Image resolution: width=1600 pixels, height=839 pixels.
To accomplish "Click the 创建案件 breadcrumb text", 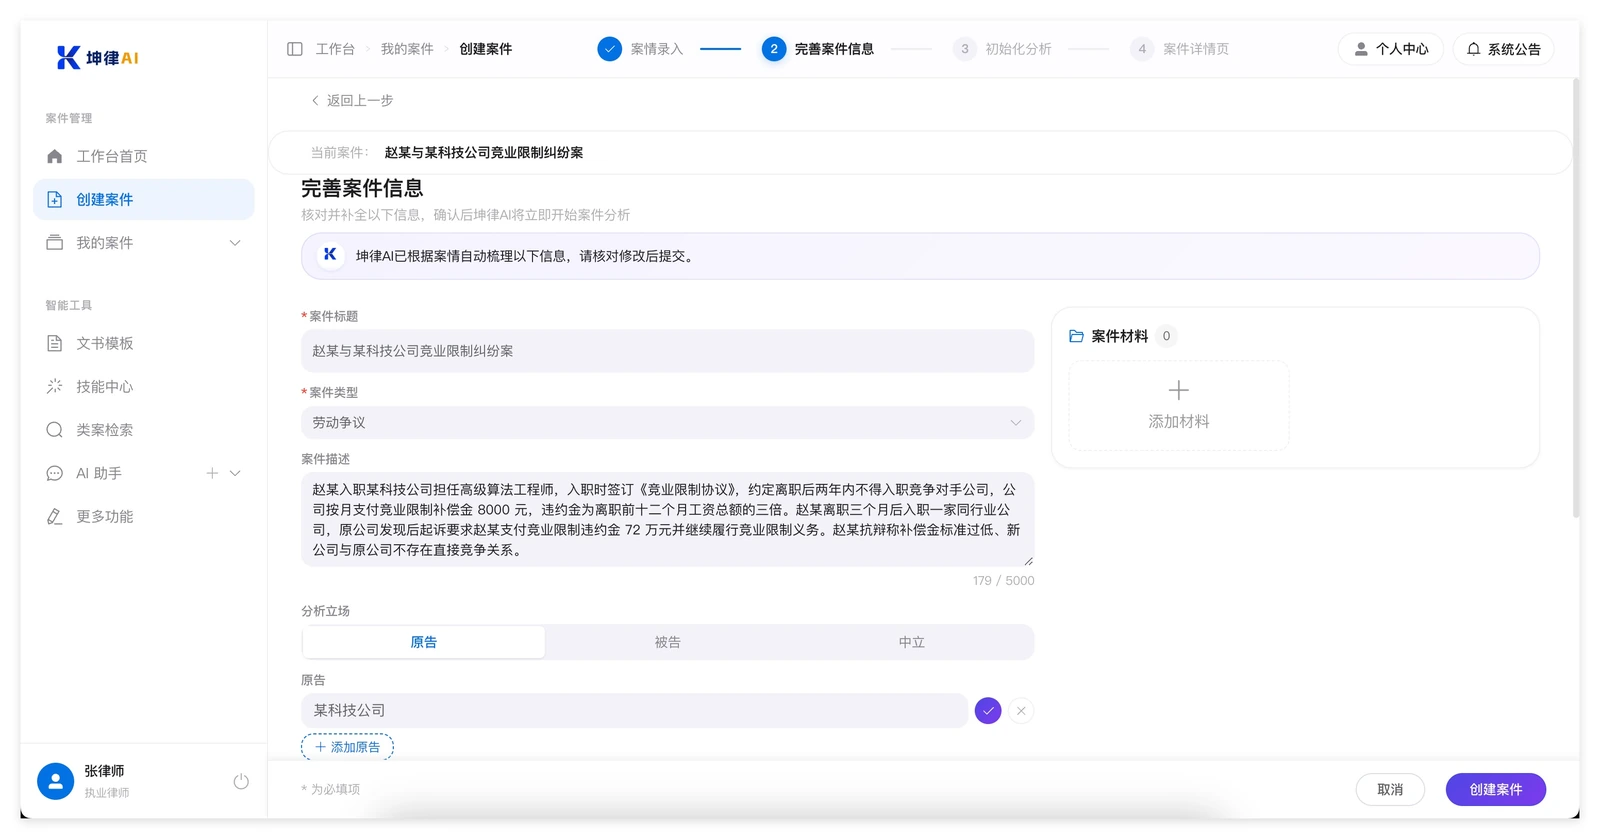I will tap(486, 49).
